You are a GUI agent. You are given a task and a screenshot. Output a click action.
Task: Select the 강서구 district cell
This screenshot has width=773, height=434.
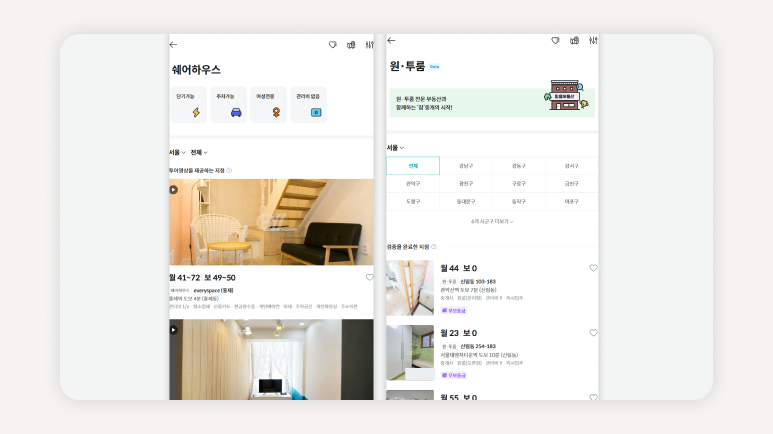tap(571, 166)
